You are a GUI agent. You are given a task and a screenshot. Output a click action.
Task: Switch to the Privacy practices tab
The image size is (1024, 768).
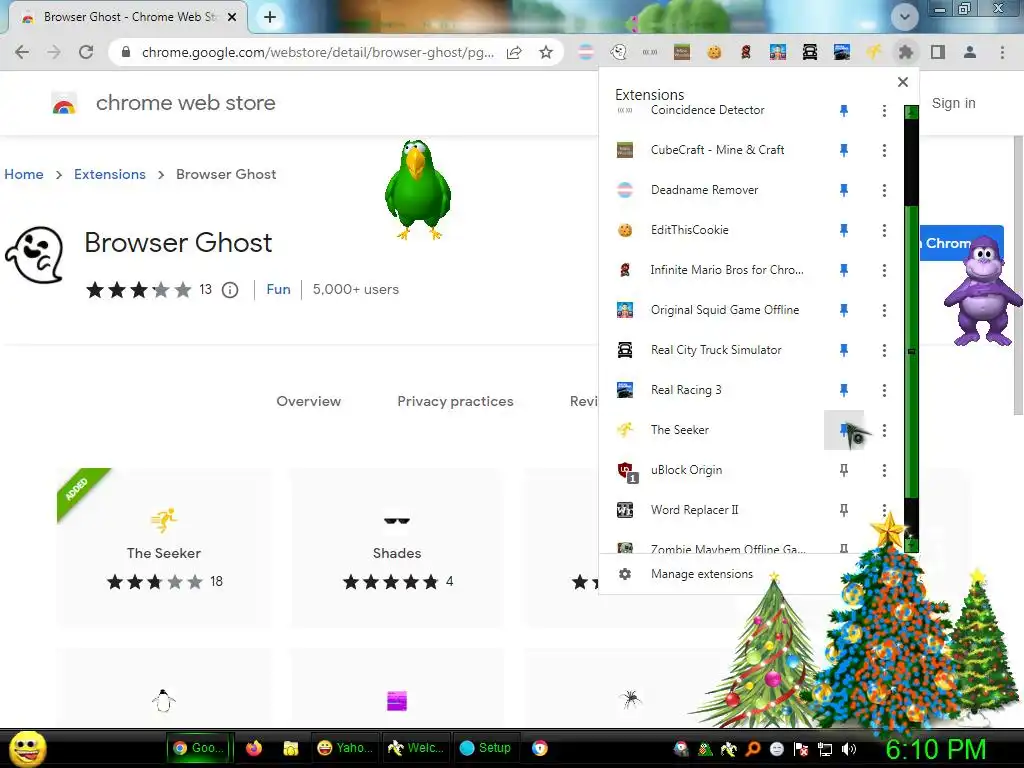(x=455, y=402)
